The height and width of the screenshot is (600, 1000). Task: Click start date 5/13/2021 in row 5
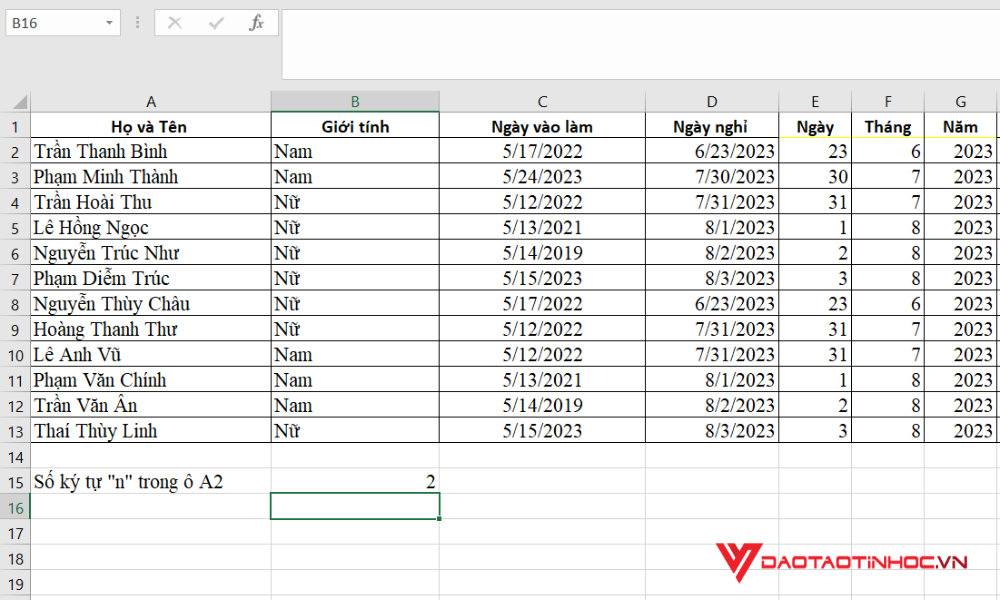pos(542,228)
